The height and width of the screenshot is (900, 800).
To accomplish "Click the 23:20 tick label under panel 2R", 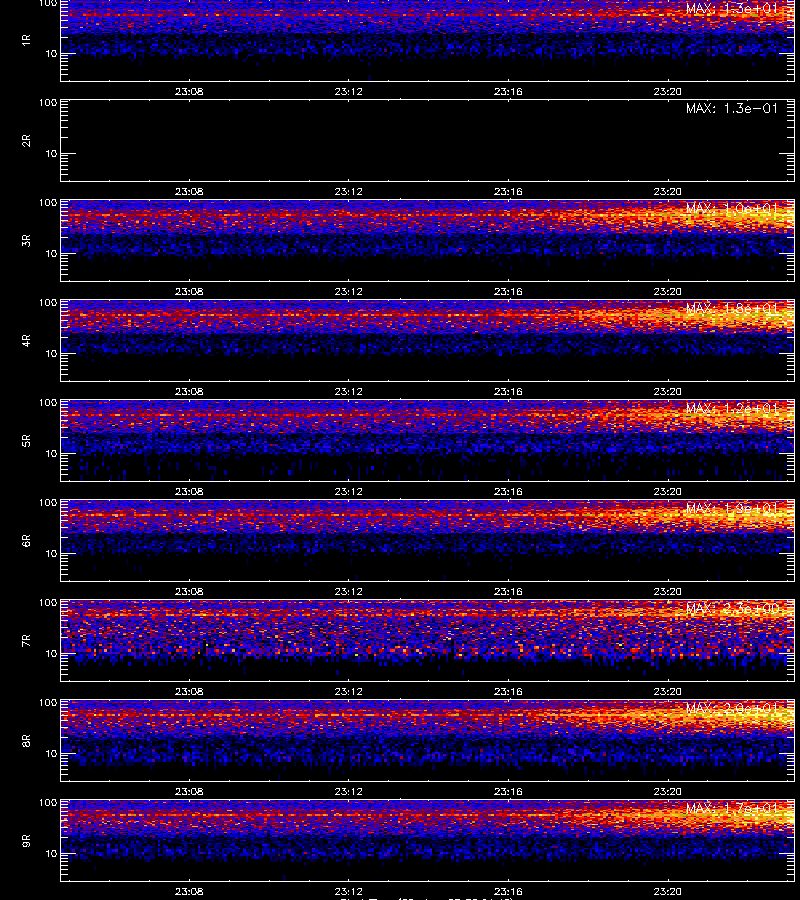I will tap(667, 191).
